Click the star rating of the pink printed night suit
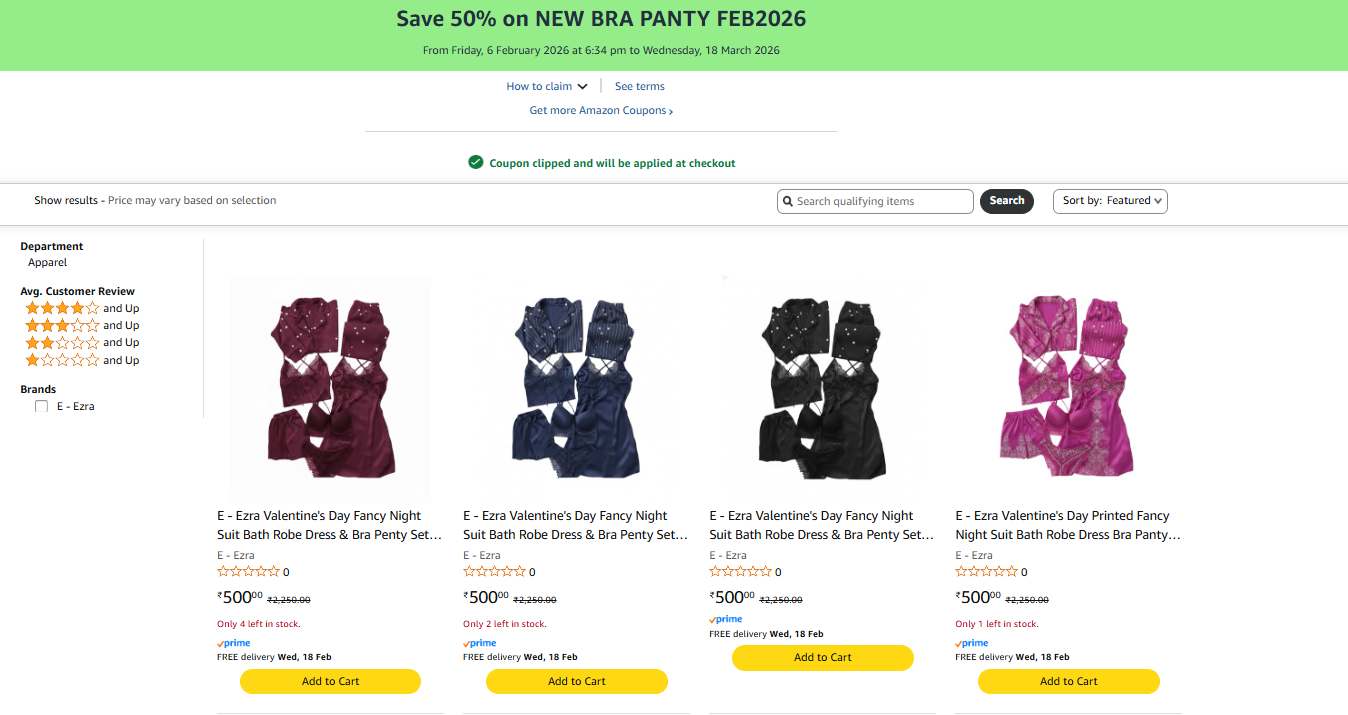1348x715 pixels. tap(986, 572)
